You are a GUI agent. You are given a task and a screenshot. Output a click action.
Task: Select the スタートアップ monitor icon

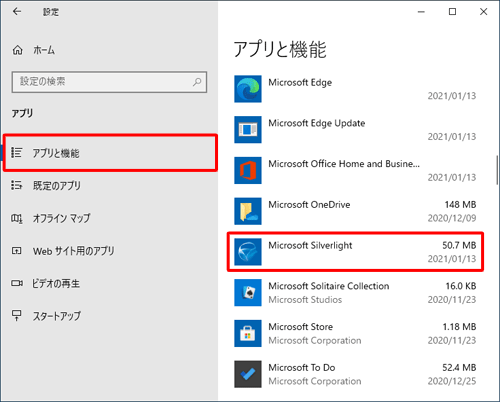click(16, 315)
